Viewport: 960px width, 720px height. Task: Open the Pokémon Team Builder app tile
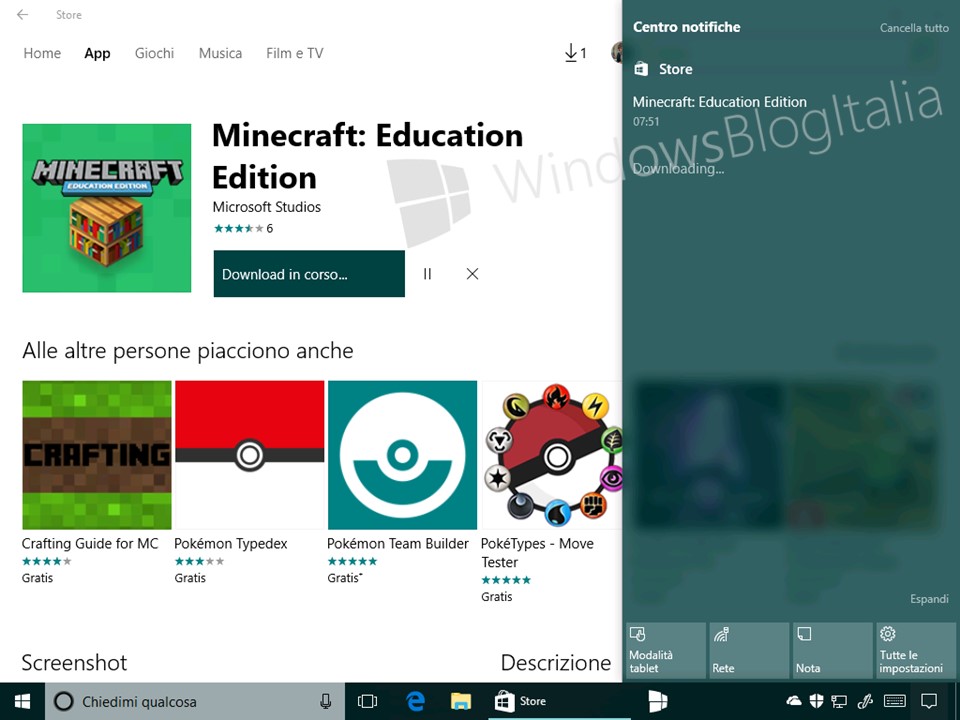(402, 455)
